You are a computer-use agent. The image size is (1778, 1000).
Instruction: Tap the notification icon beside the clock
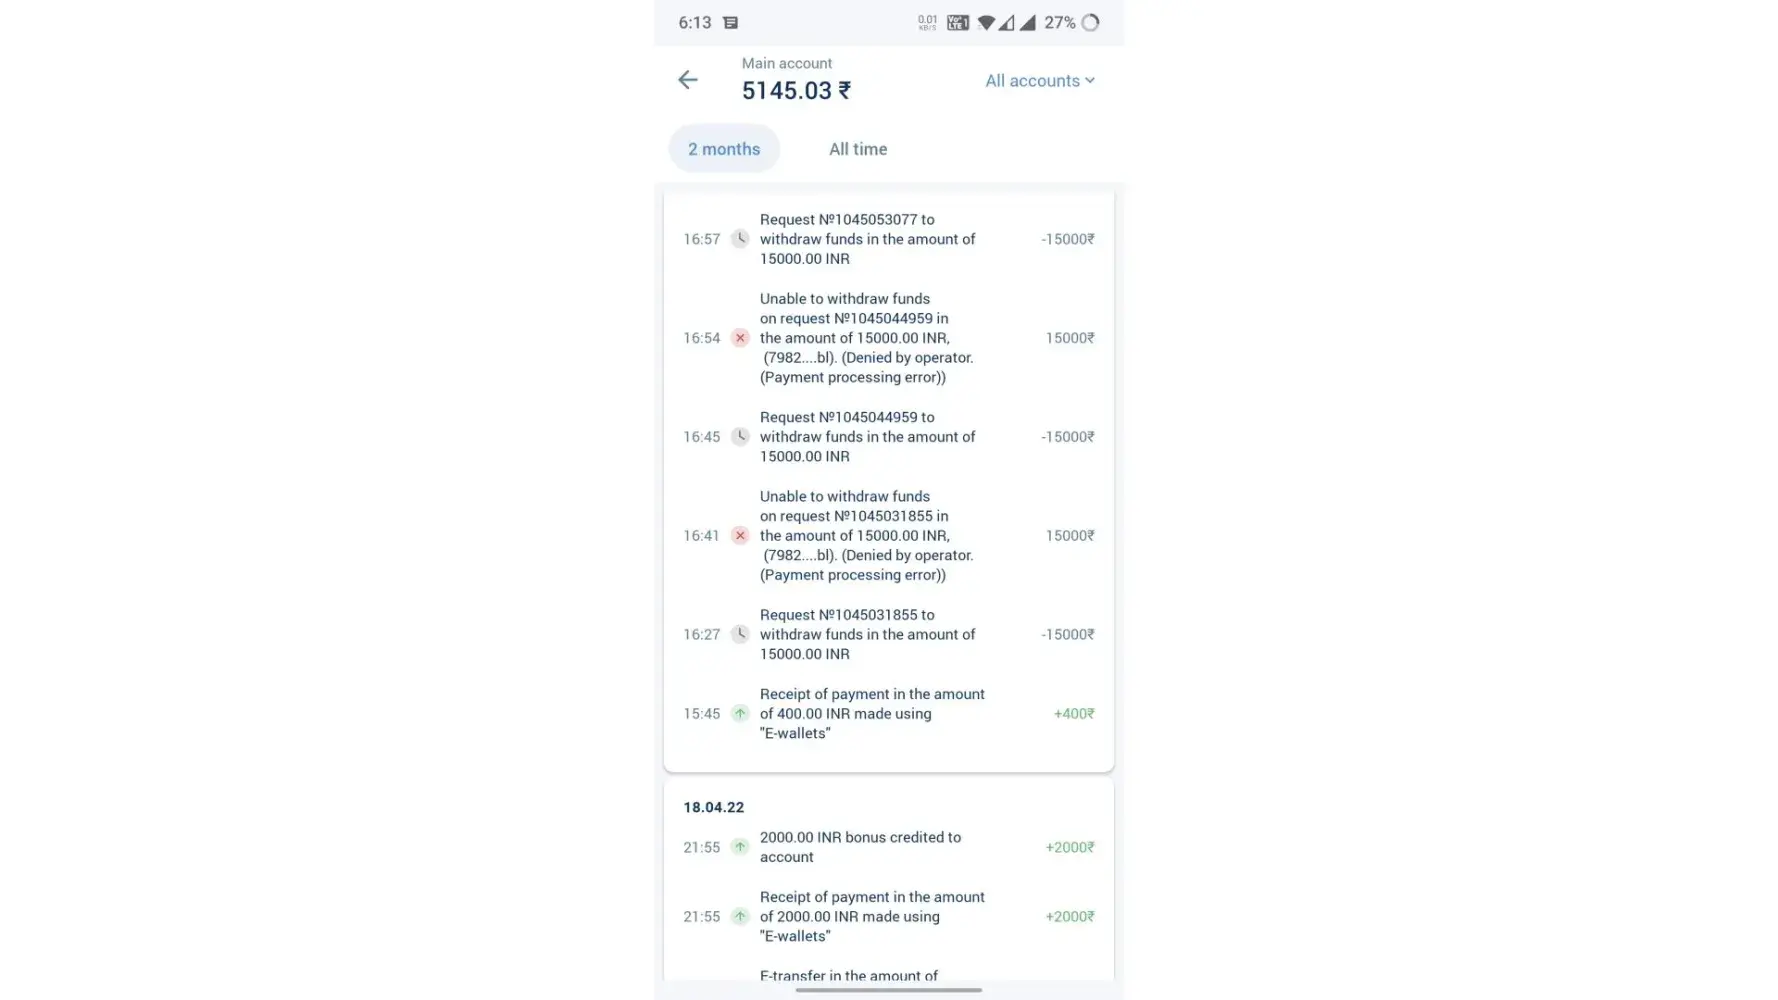tap(731, 23)
